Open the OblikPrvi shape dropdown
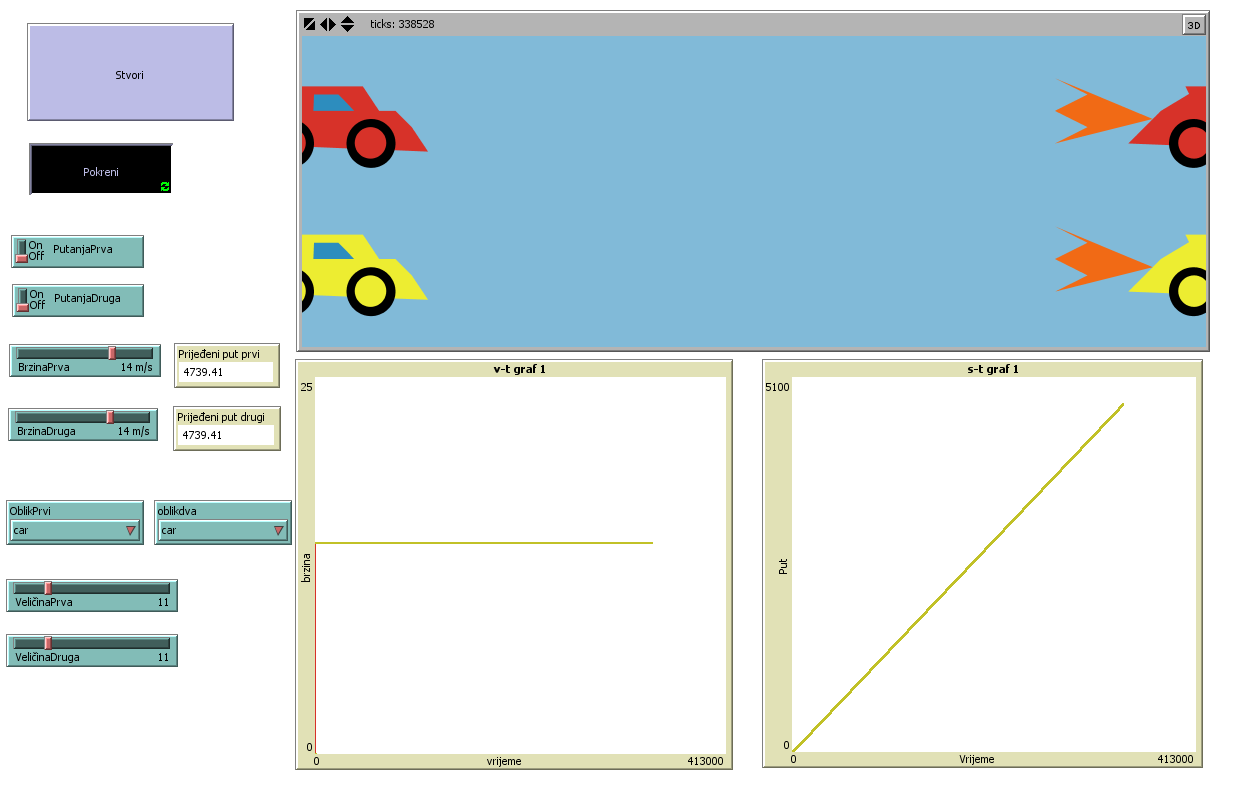The image size is (1254, 800). (x=74, y=530)
